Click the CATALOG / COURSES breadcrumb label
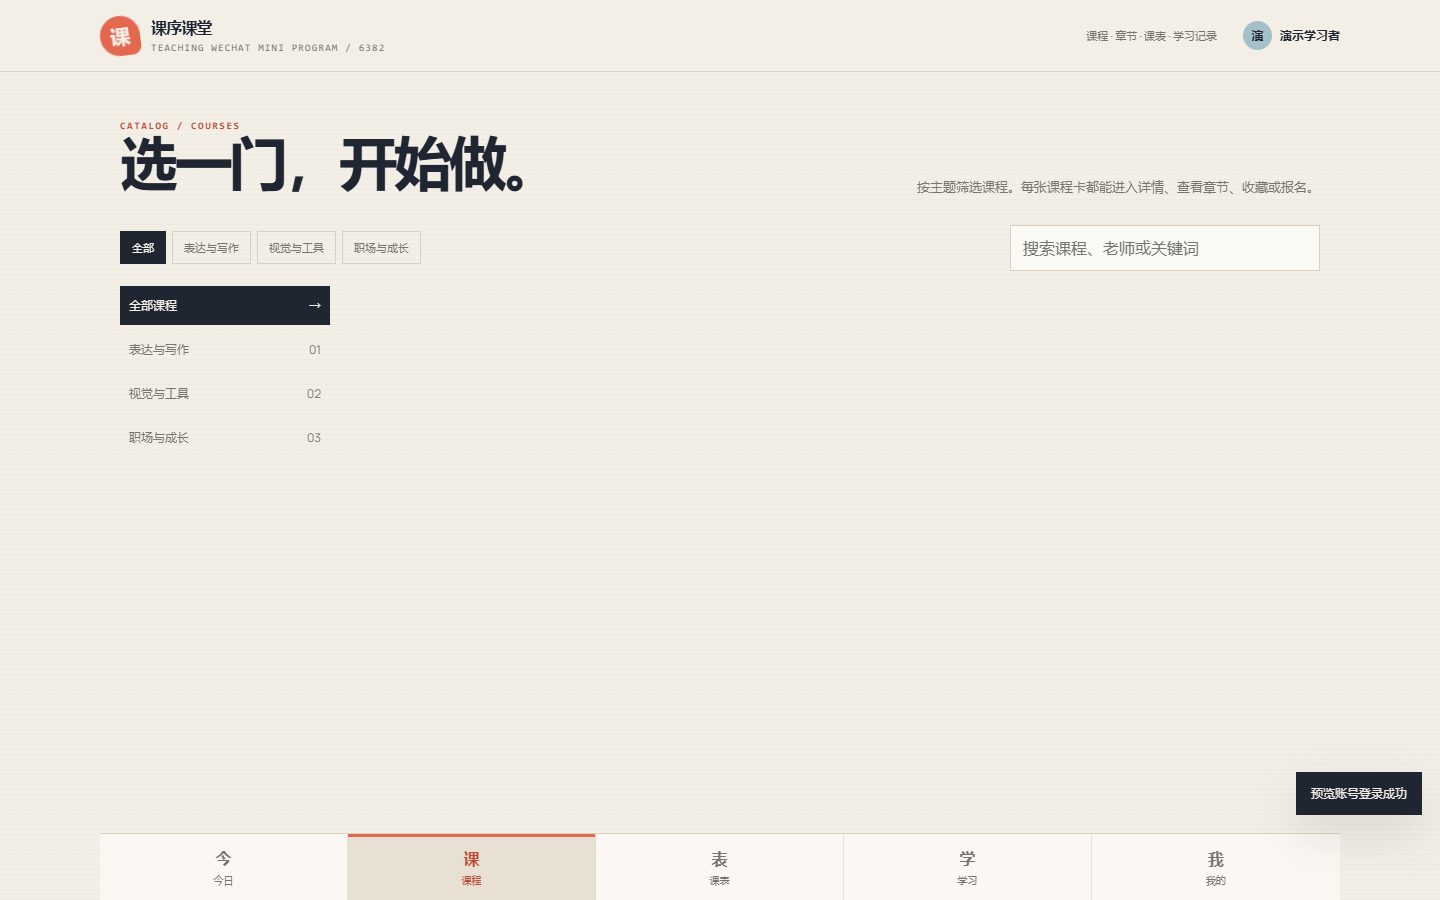This screenshot has height=900, width=1440. 180,126
